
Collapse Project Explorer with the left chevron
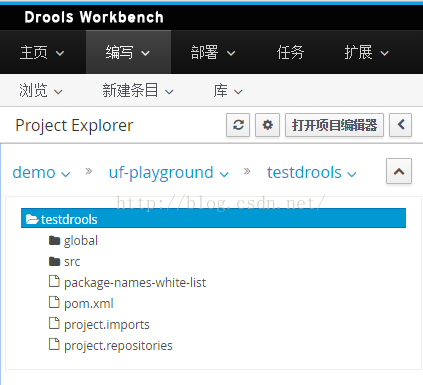(x=401, y=125)
